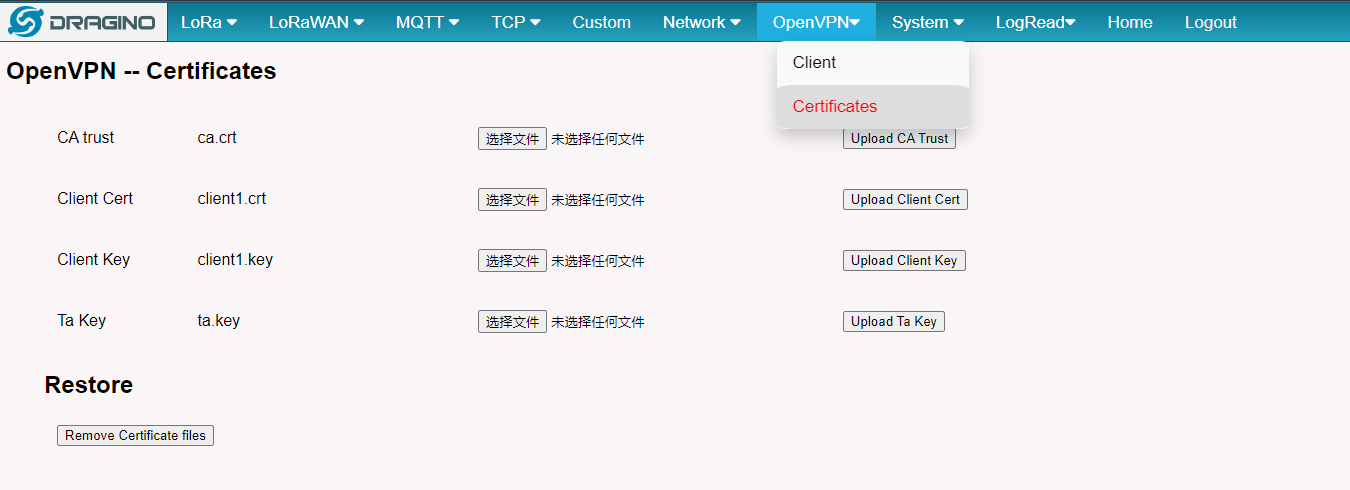
Task: Open the LoRa dropdown menu
Action: (209, 22)
